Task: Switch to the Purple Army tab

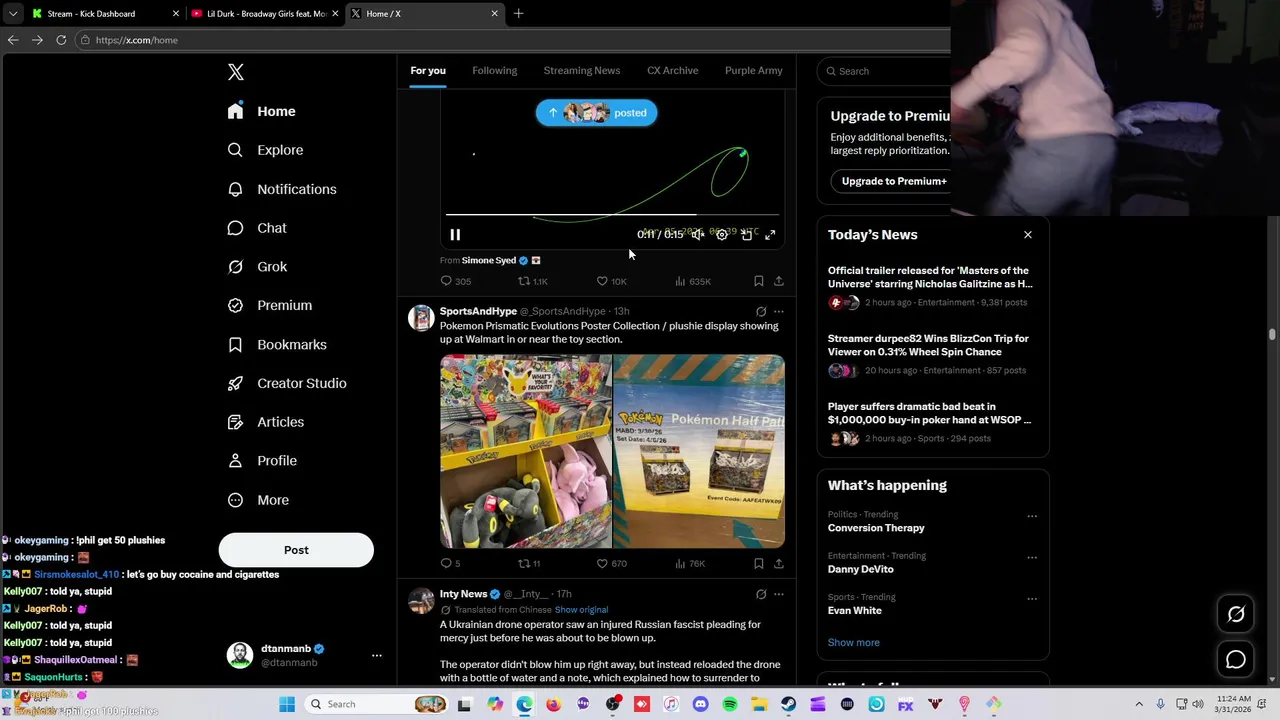Action: 754,71
